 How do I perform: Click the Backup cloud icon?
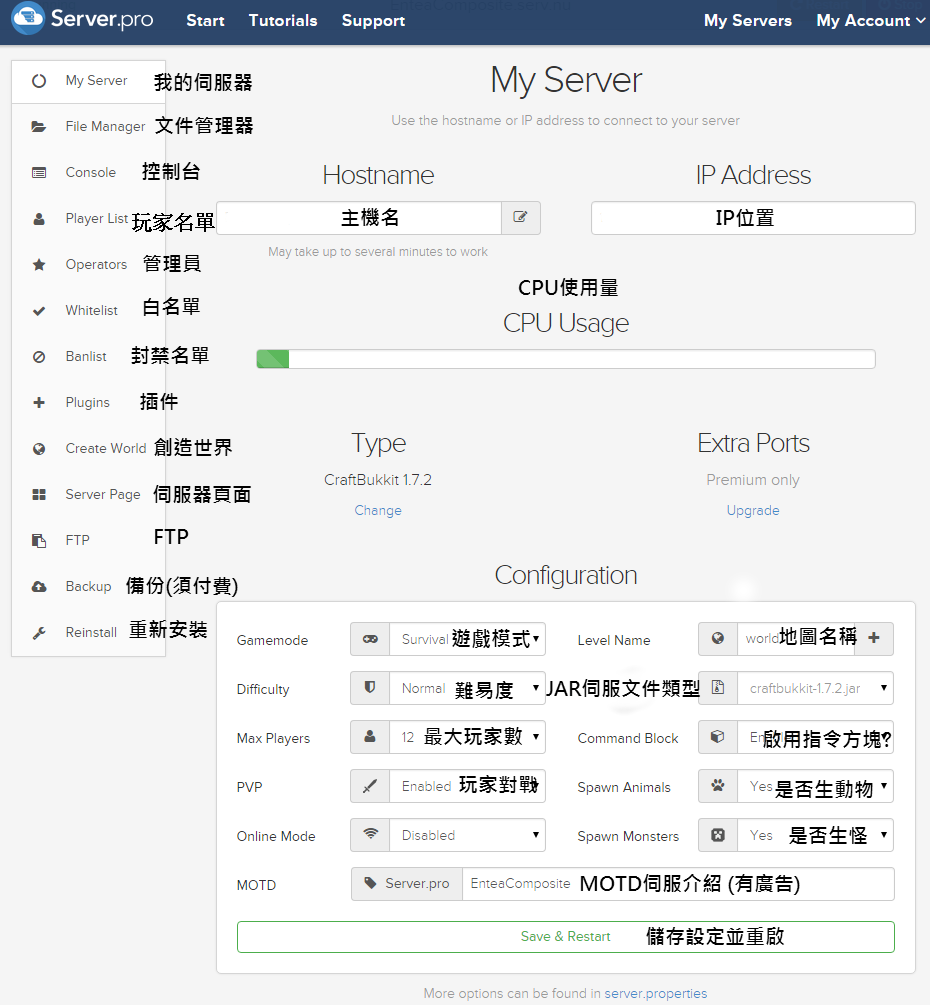click(x=39, y=586)
